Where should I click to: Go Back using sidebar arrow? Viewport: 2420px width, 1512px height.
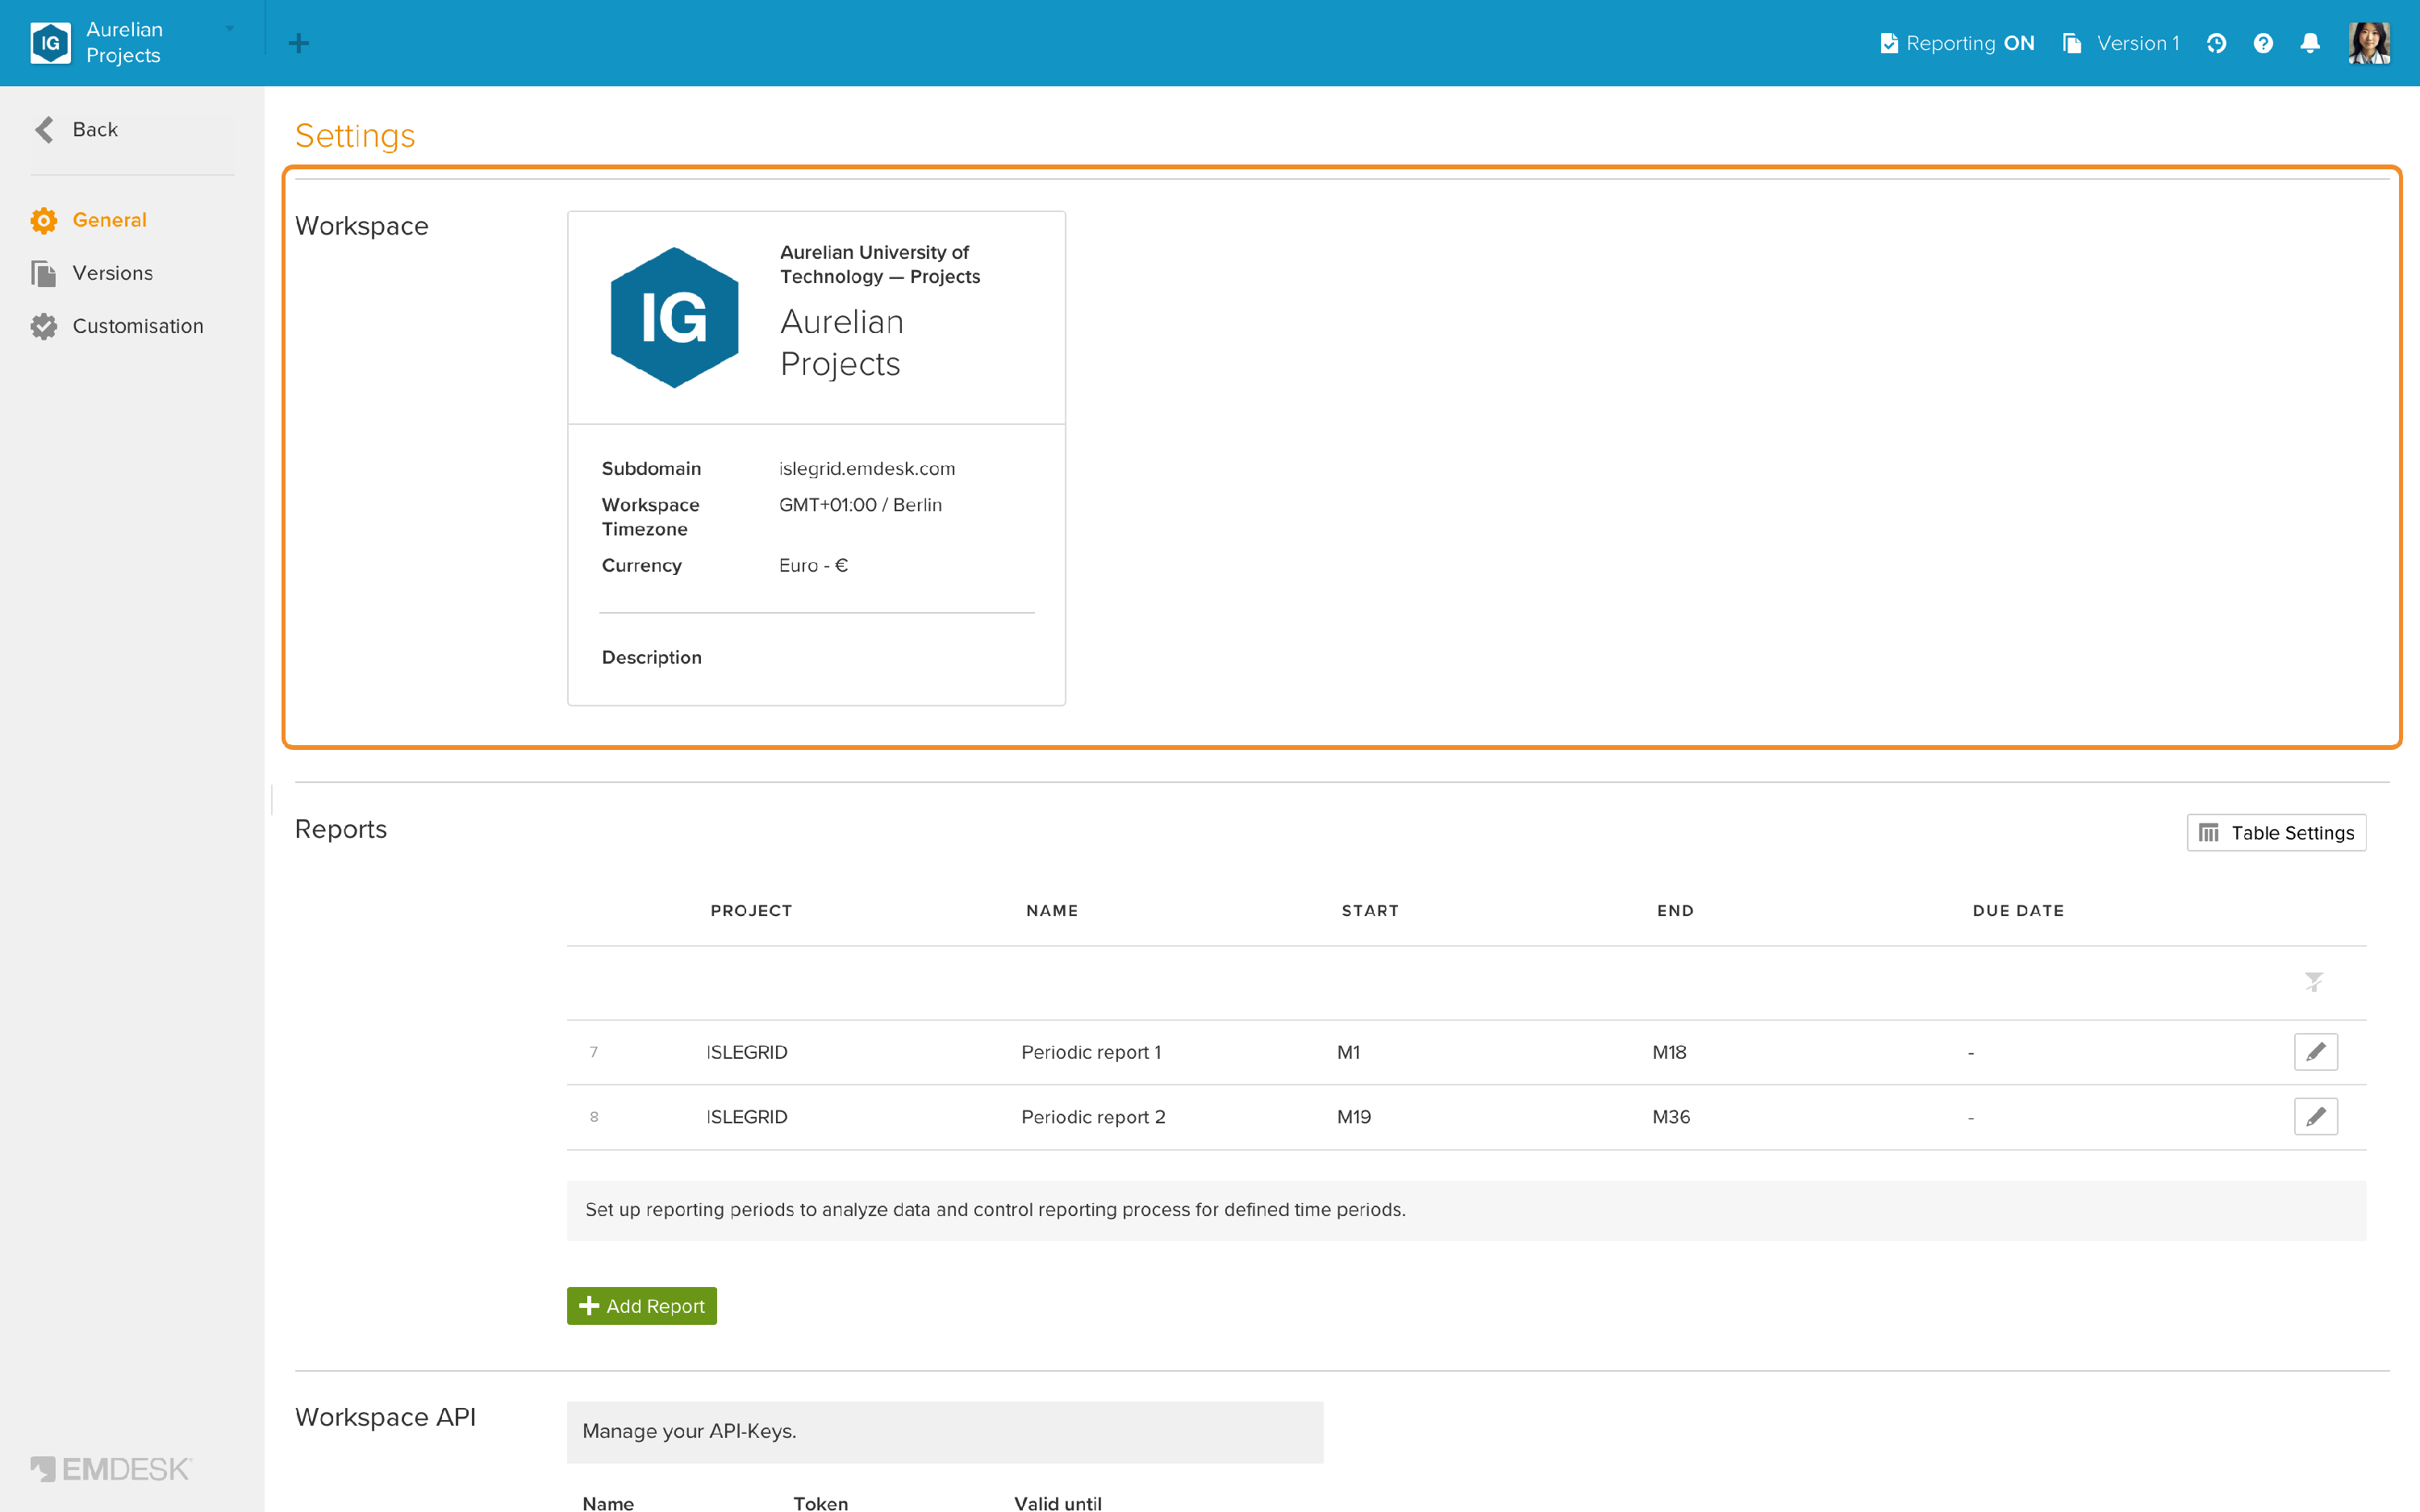pos(76,130)
